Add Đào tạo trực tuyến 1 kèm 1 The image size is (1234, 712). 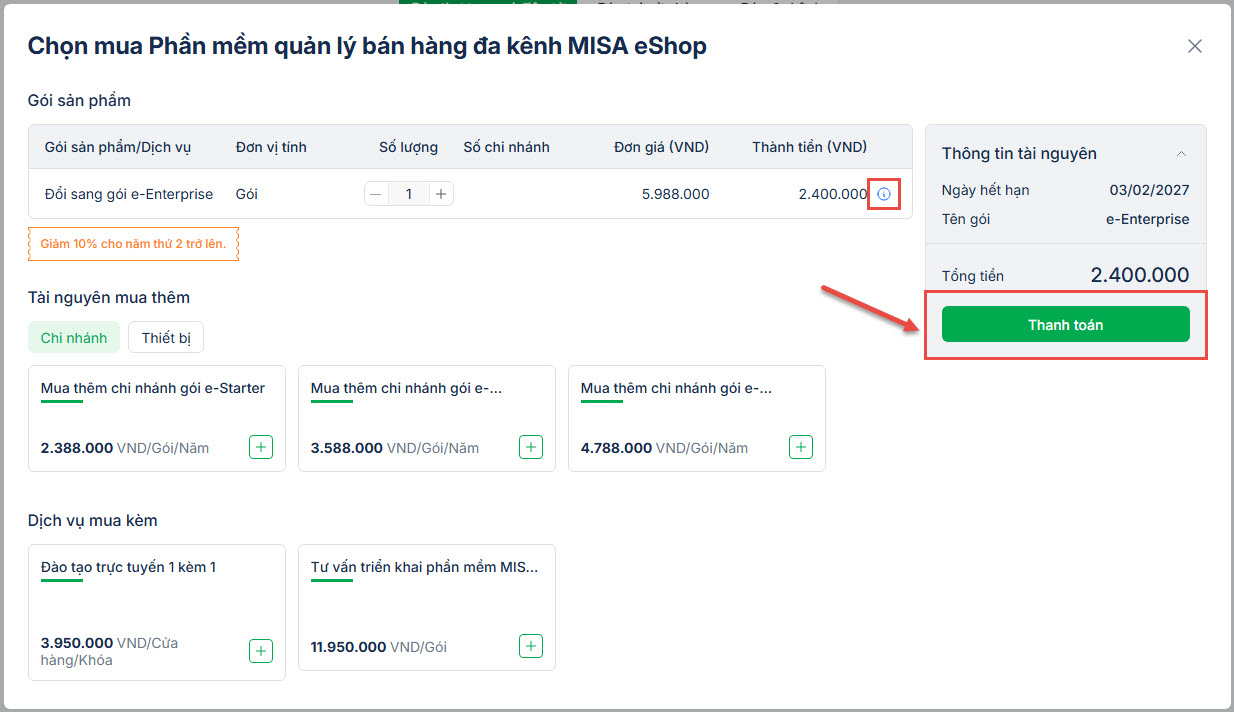[x=261, y=651]
